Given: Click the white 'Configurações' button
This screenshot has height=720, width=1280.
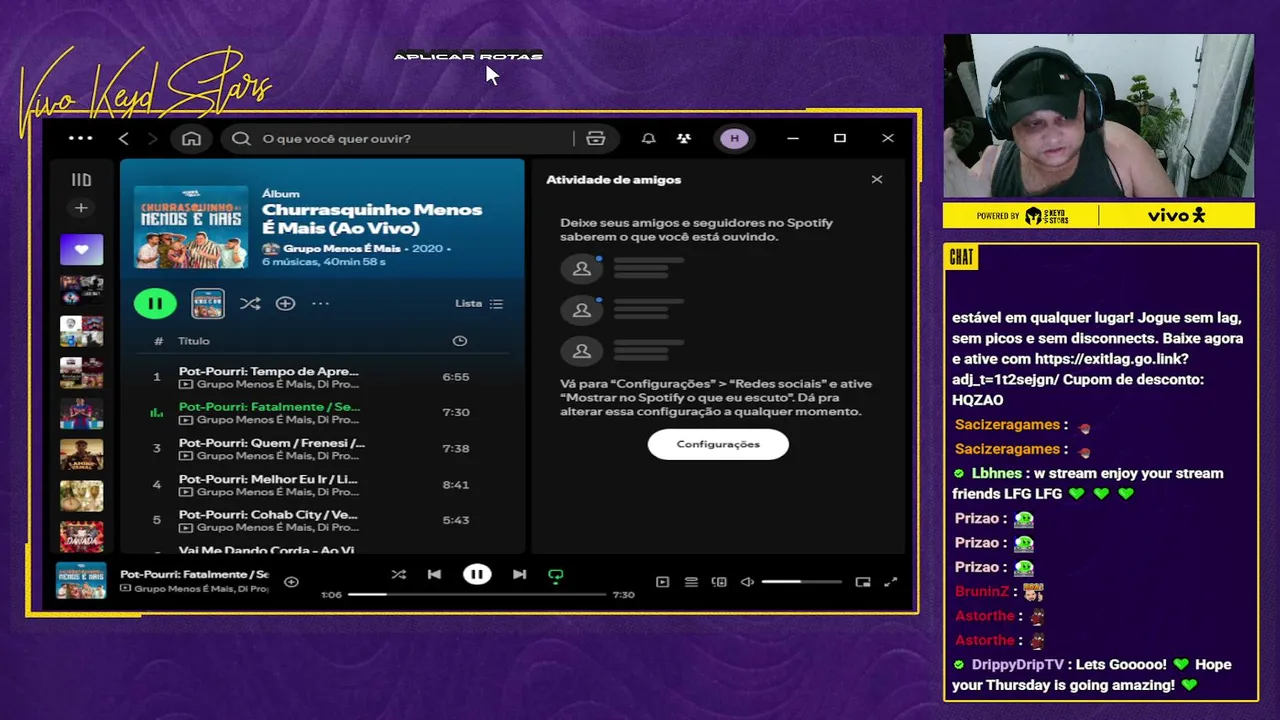Looking at the screenshot, I should click(718, 444).
